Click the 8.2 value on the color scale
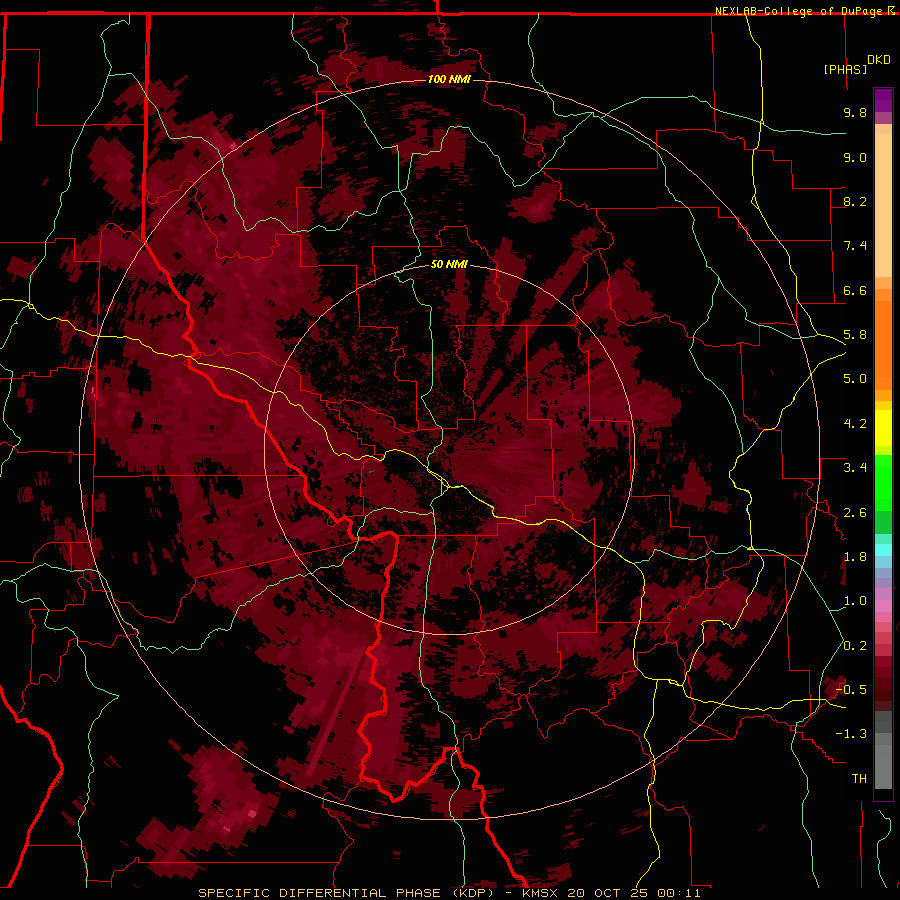The height and width of the screenshot is (900, 900). [855, 201]
